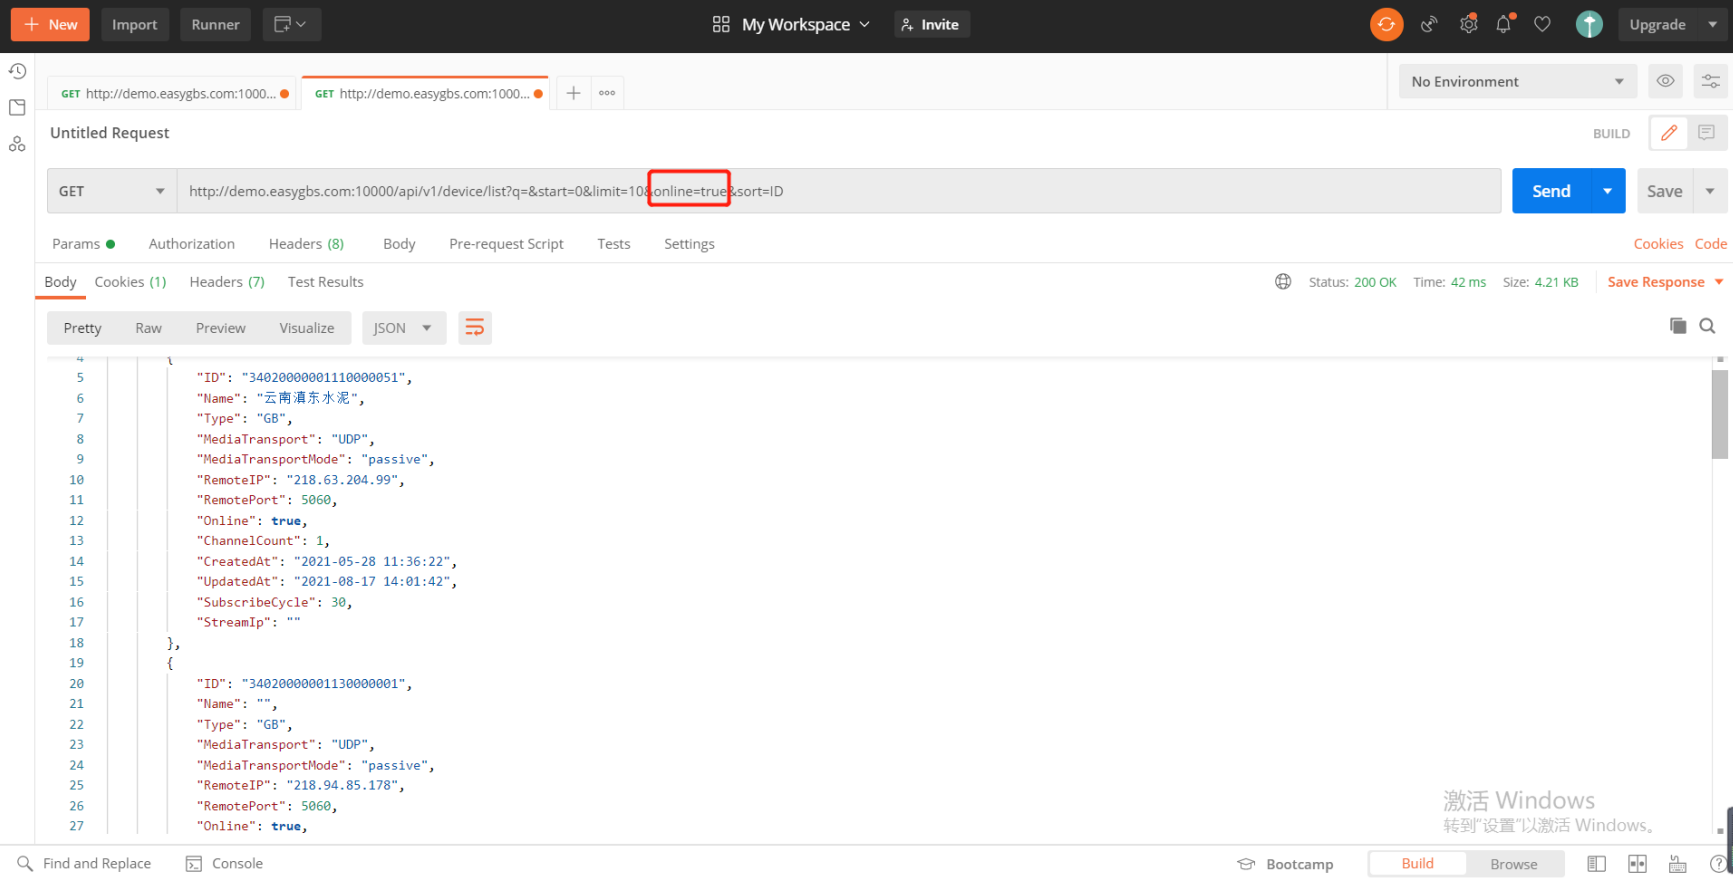Open the capture requests satellite icon
Viewport: 1733px width, 878px height.
tap(1429, 24)
